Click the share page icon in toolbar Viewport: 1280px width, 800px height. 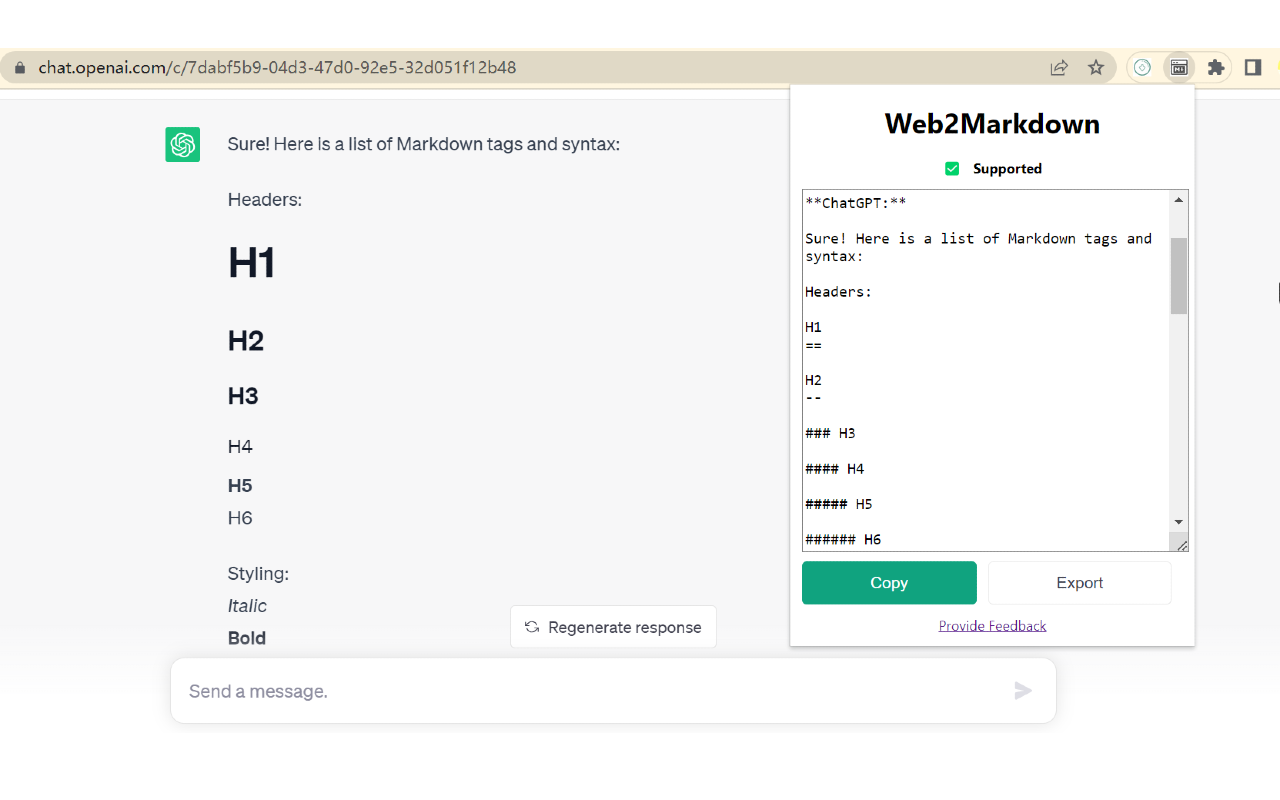(1059, 67)
